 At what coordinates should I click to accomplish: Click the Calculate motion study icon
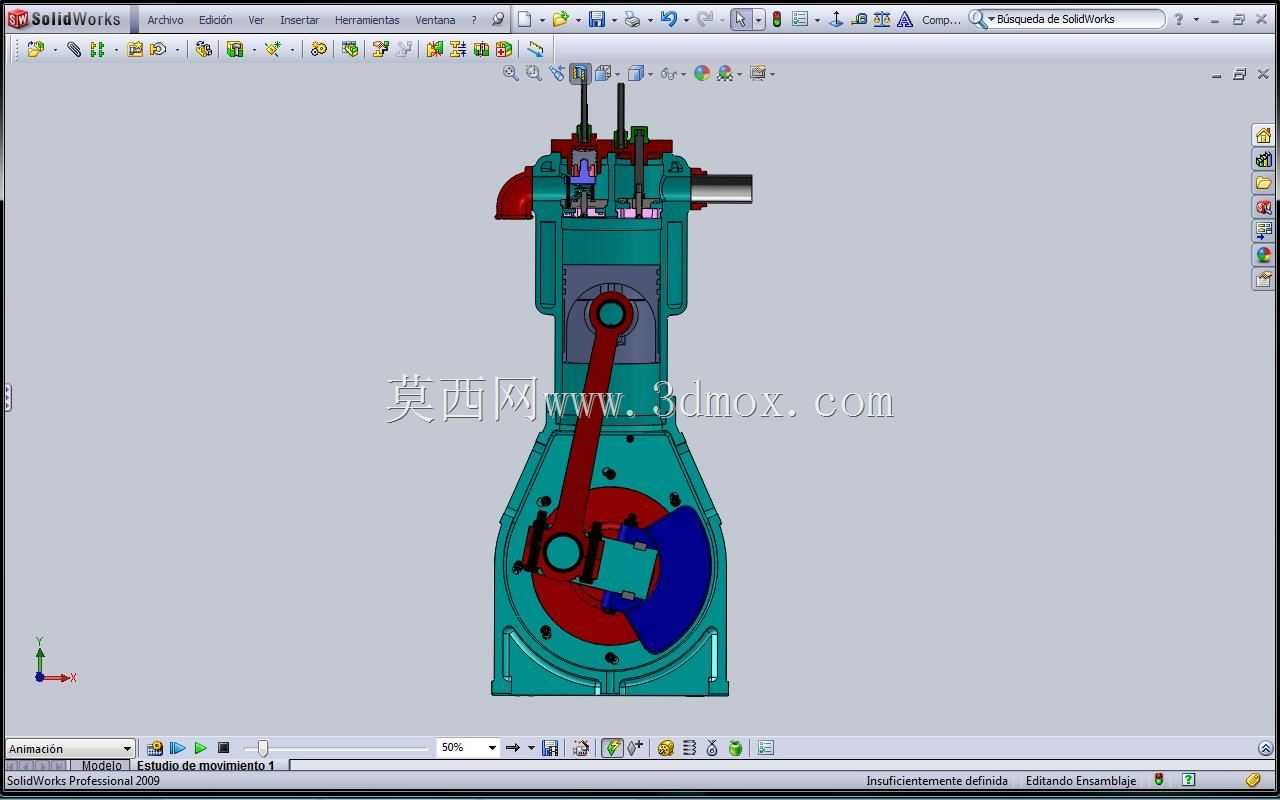pyautogui.click(x=155, y=748)
